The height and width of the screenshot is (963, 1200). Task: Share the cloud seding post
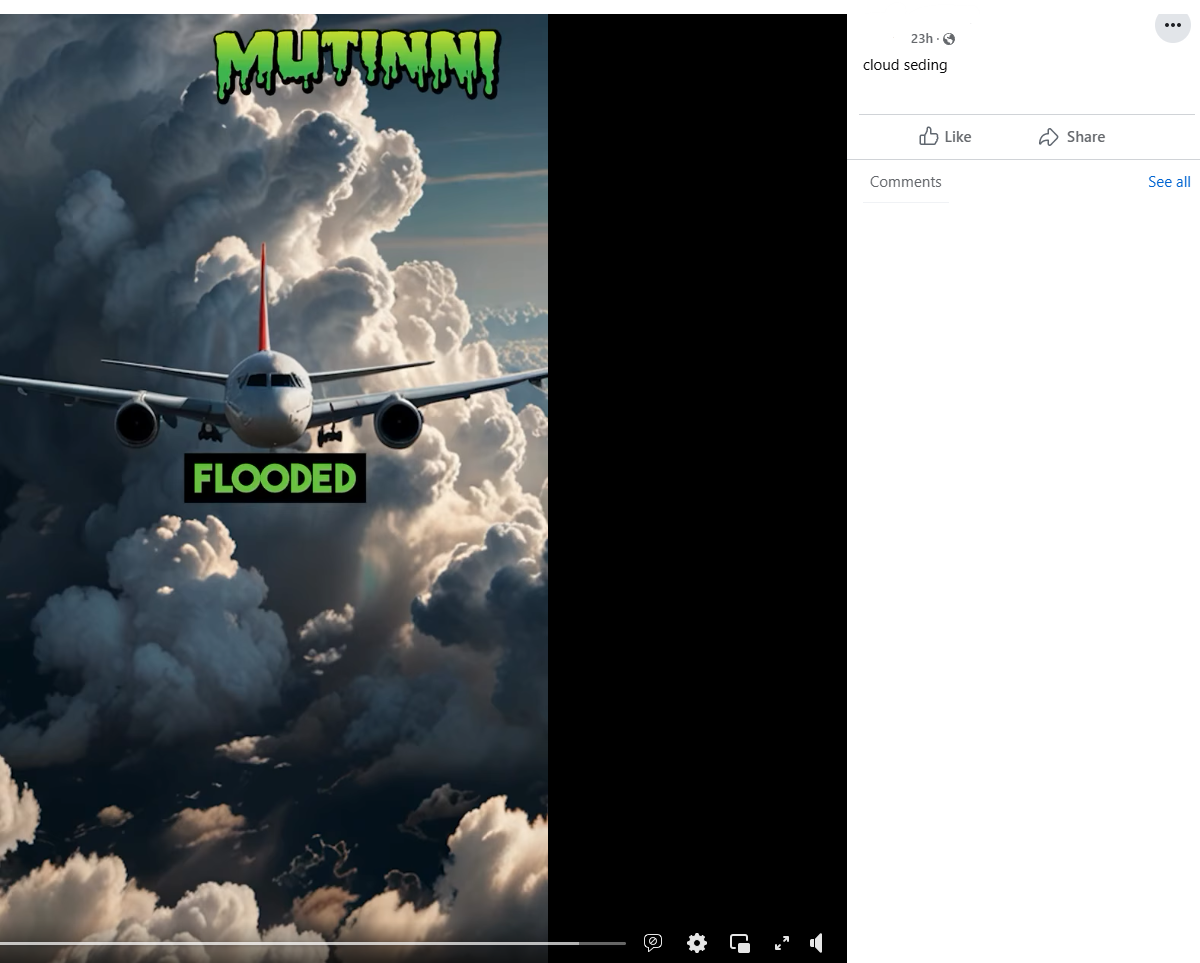coord(1072,137)
